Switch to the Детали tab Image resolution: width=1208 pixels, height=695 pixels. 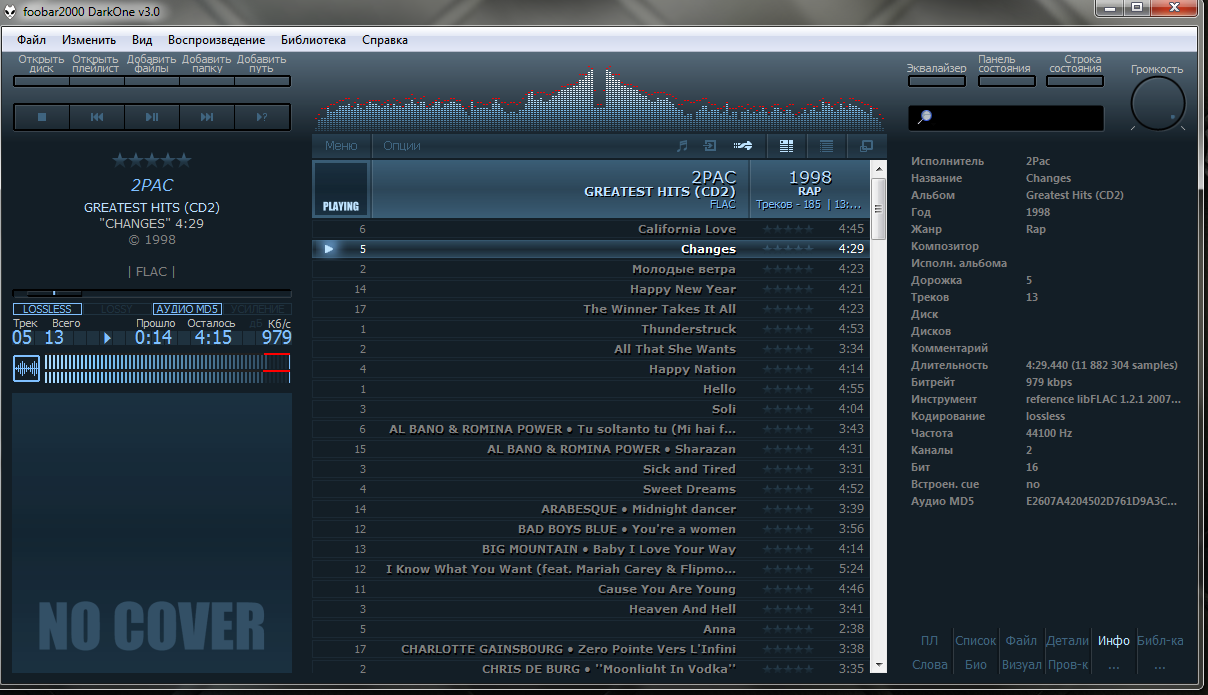coord(1067,641)
